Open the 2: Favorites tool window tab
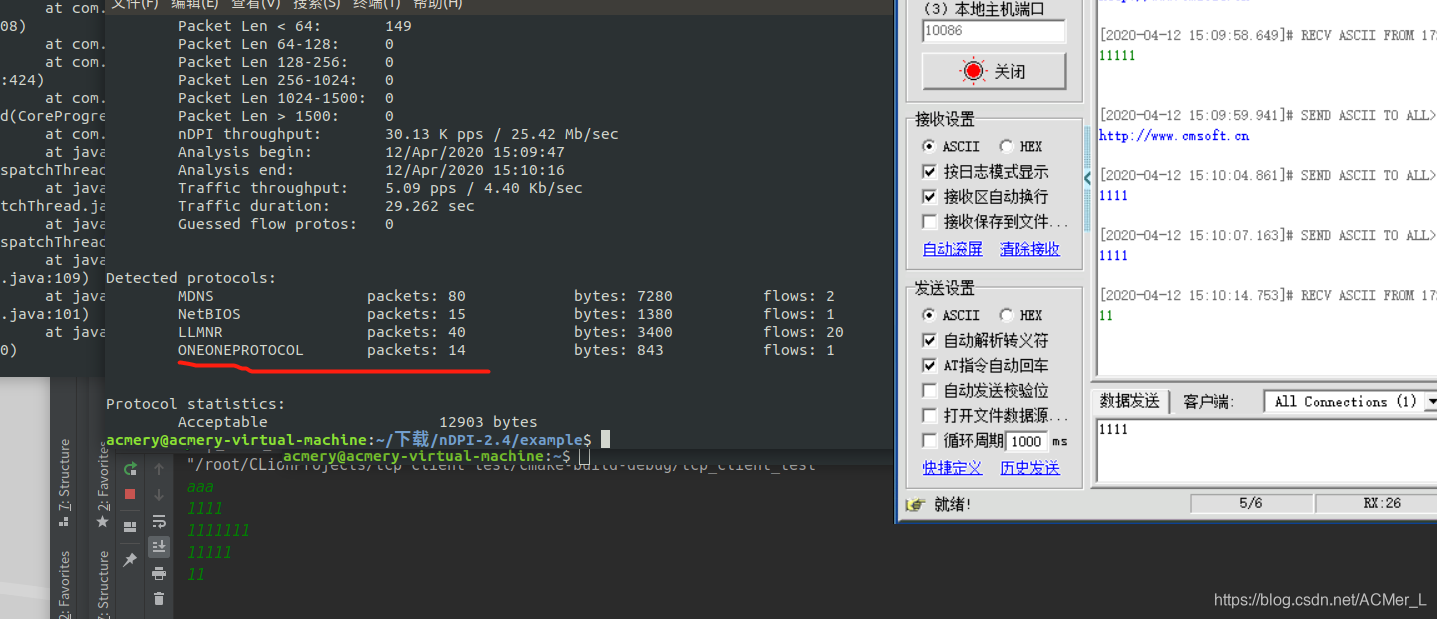1437x619 pixels. point(102,488)
